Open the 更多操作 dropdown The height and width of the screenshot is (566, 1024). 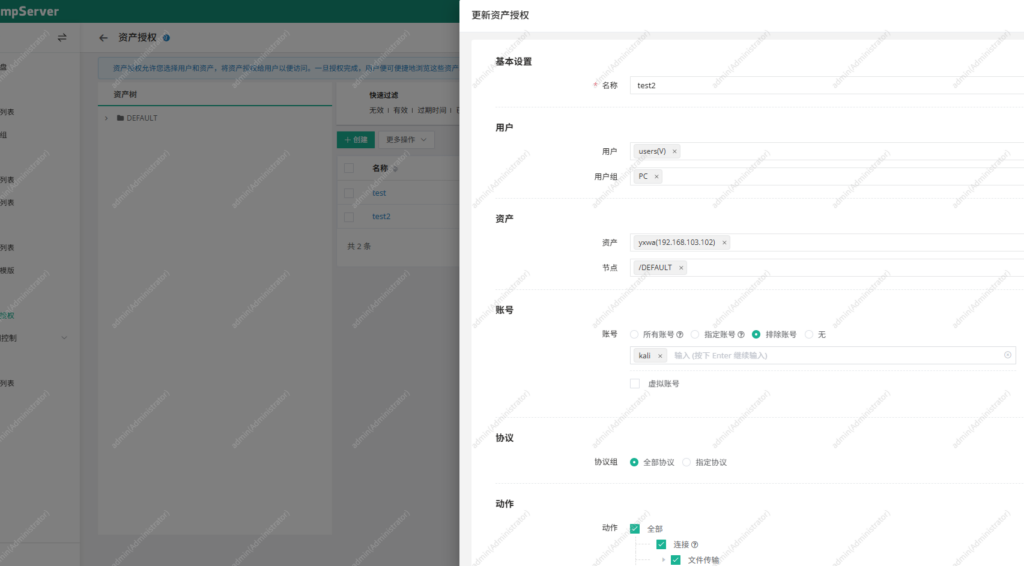coord(407,140)
